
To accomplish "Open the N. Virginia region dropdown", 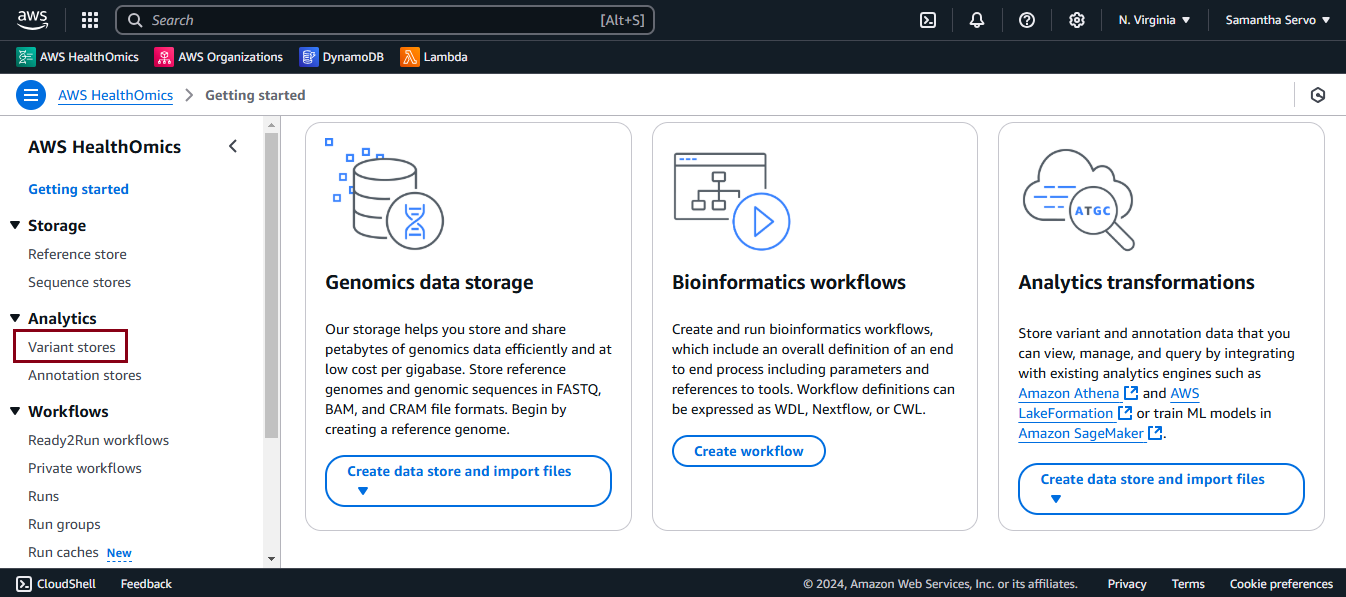I will point(1154,20).
